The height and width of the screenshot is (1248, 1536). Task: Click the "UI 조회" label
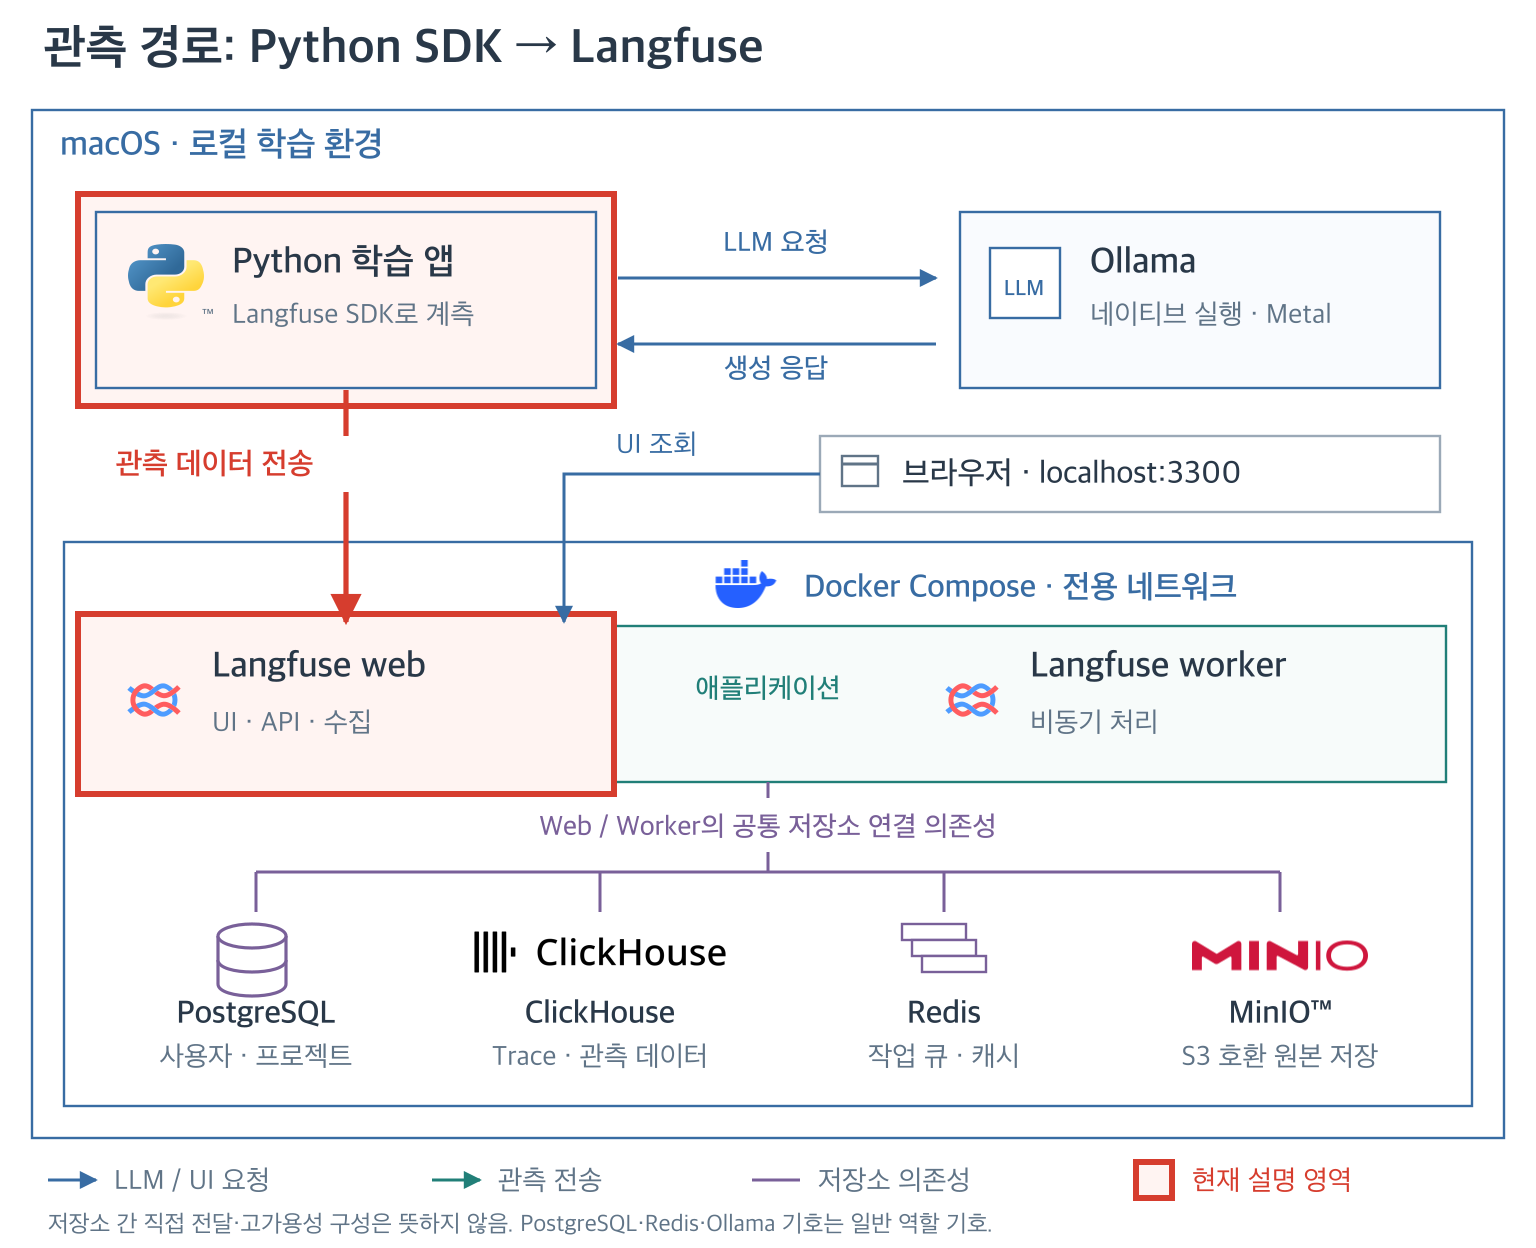coord(656,443)
